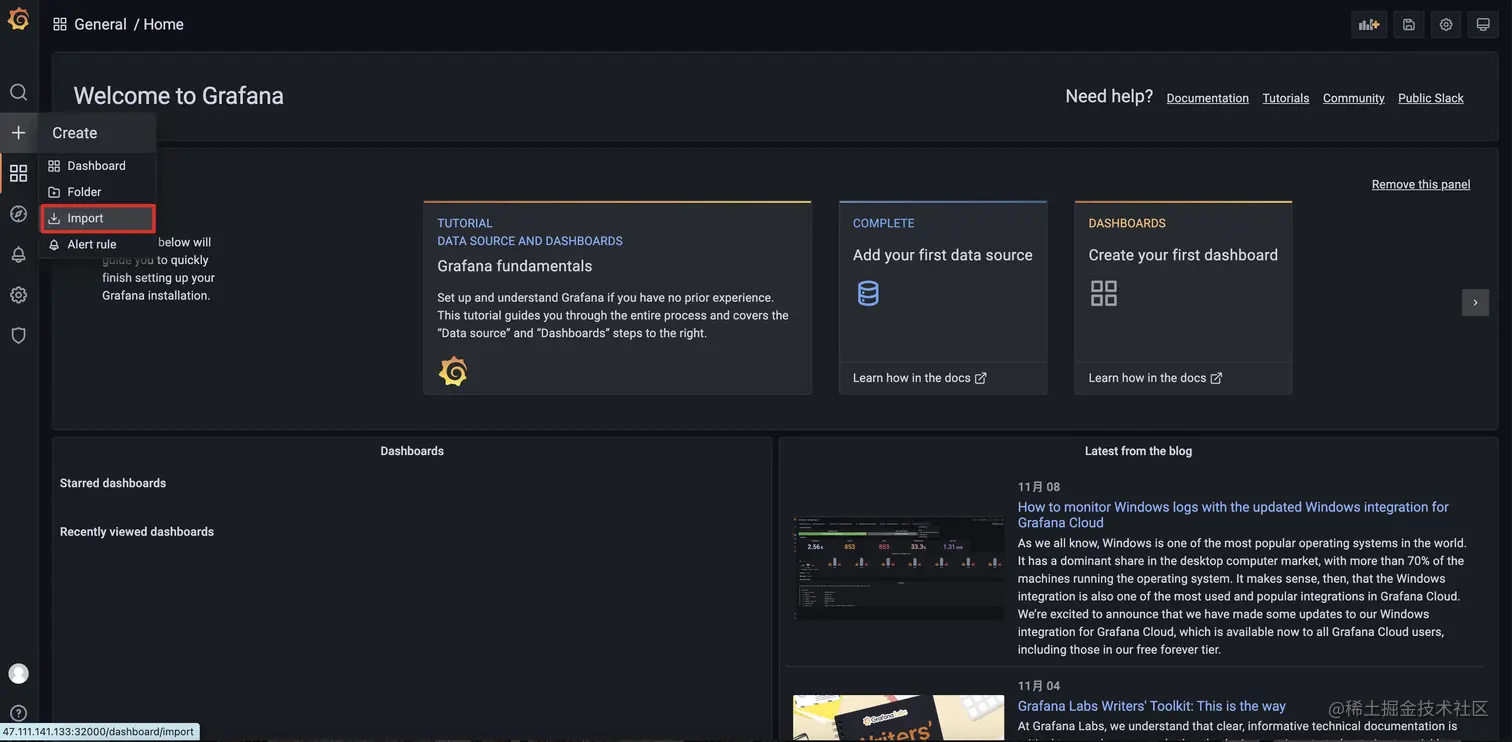Open Create your first dashboard card

point(1183,298)
